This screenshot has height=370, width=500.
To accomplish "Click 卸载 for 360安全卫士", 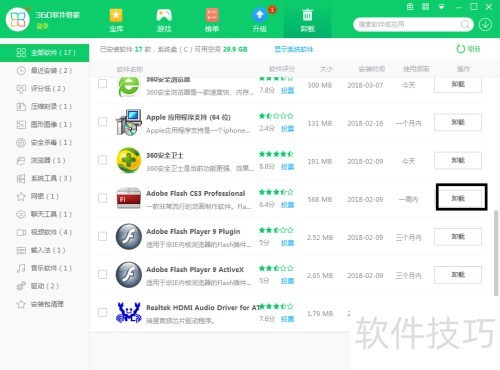I will pos(458,160).
